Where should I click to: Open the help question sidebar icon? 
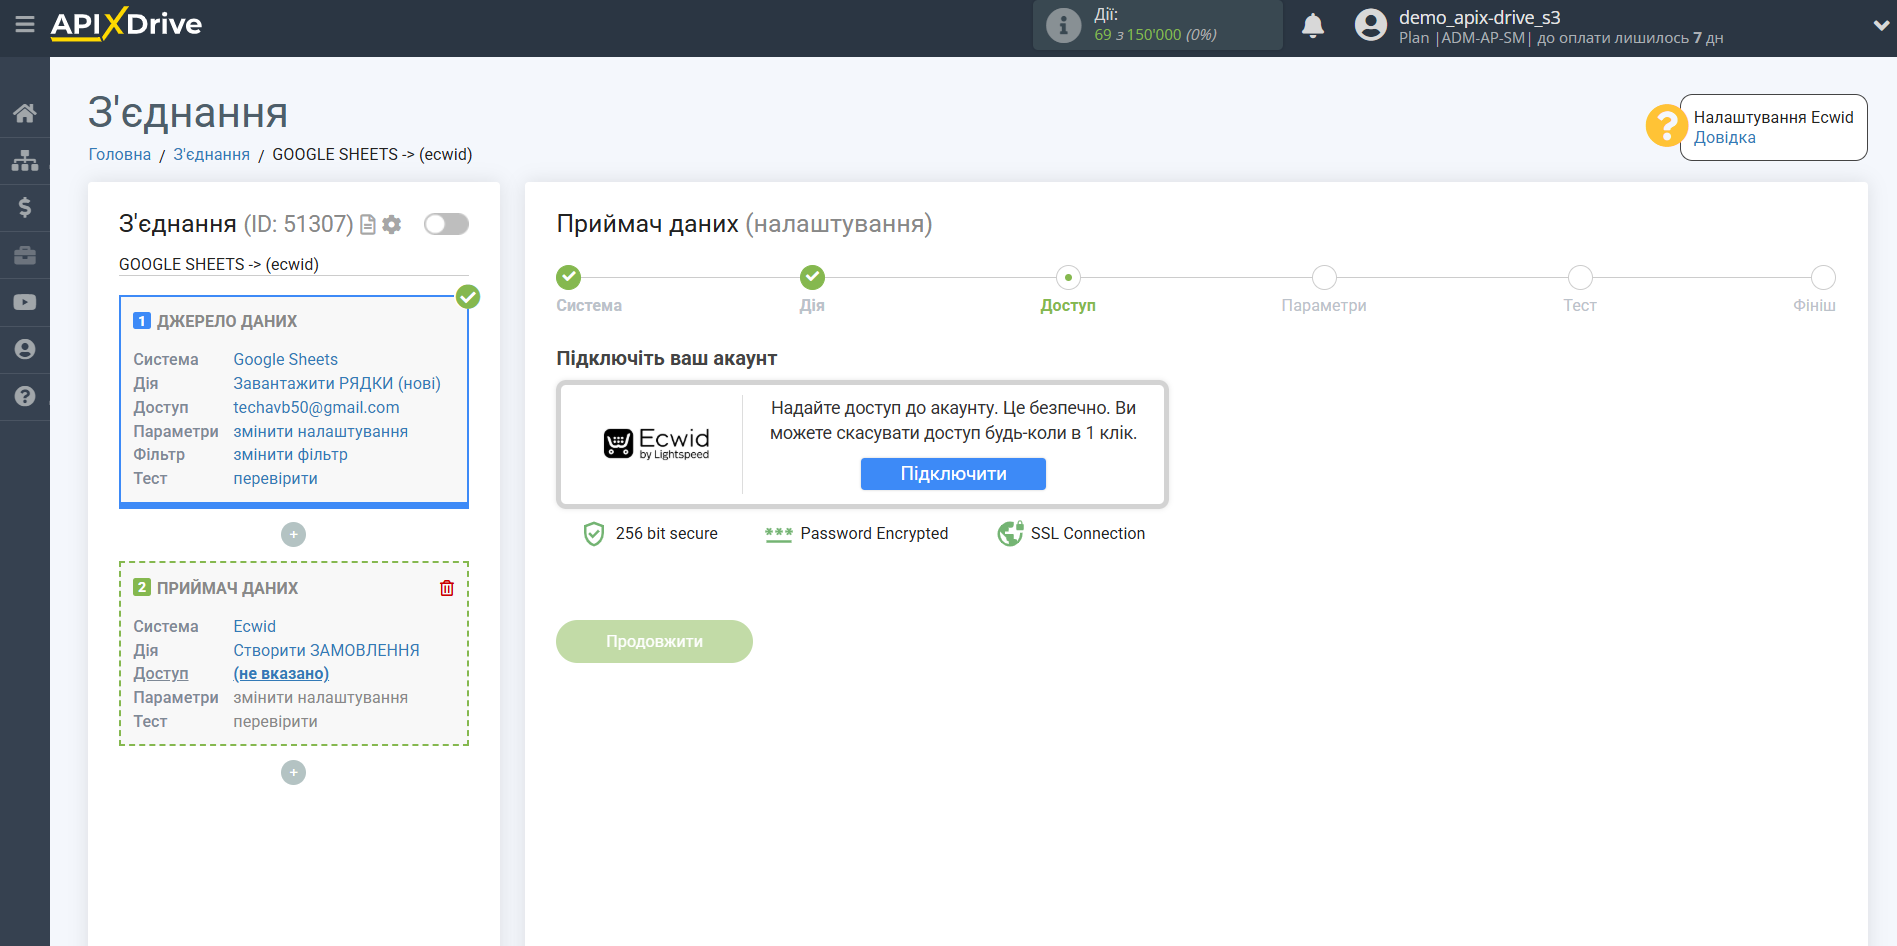click(25, 396)
